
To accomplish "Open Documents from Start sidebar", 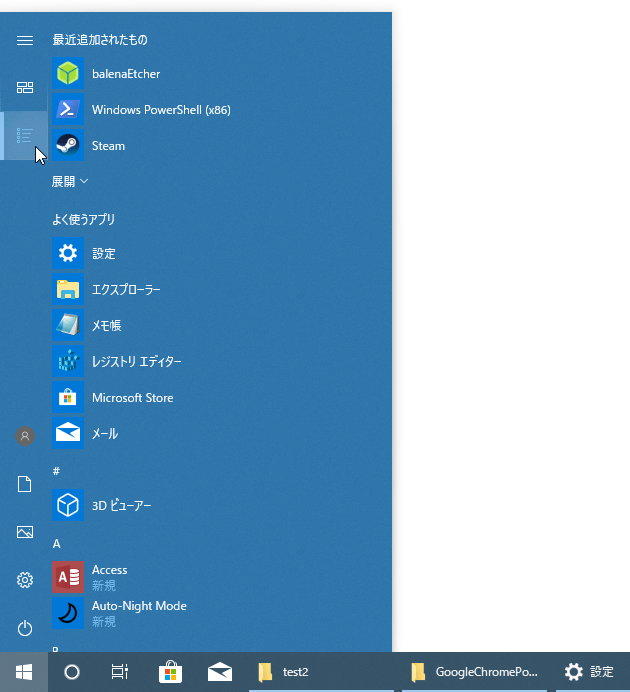I will coord(25,484).
